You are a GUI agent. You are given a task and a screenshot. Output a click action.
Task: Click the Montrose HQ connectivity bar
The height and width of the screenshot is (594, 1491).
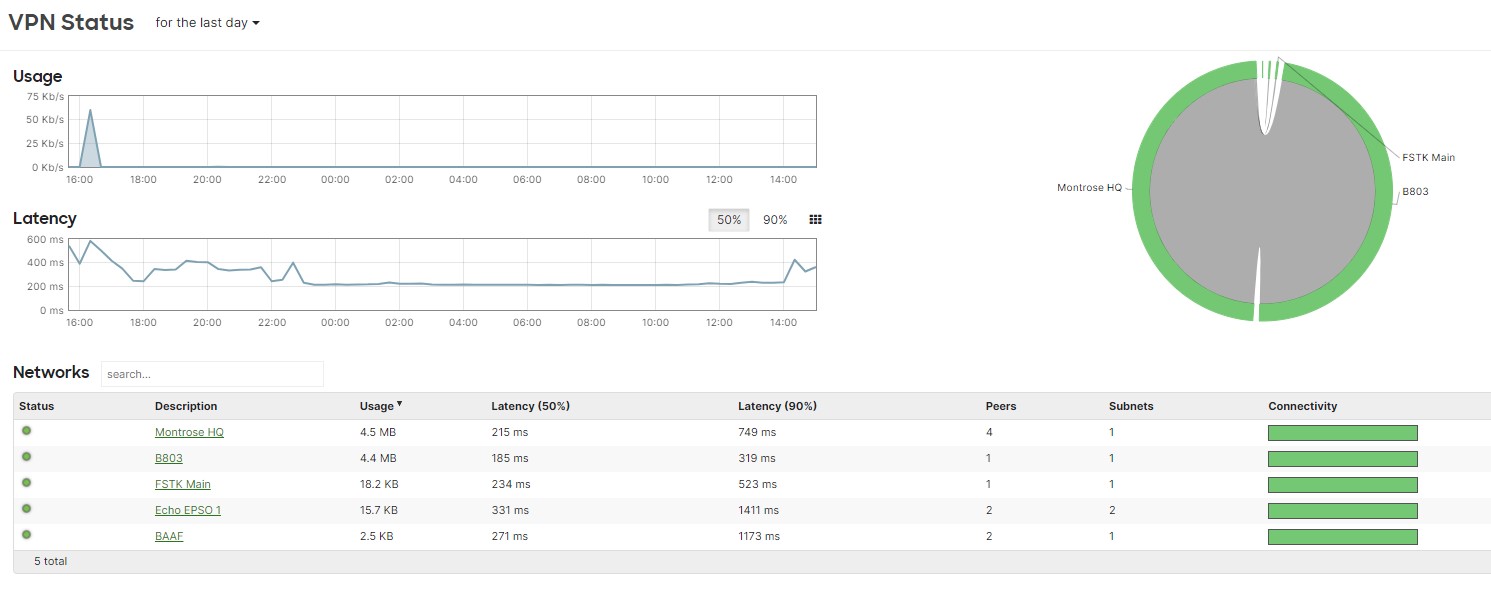(1342, 433)
